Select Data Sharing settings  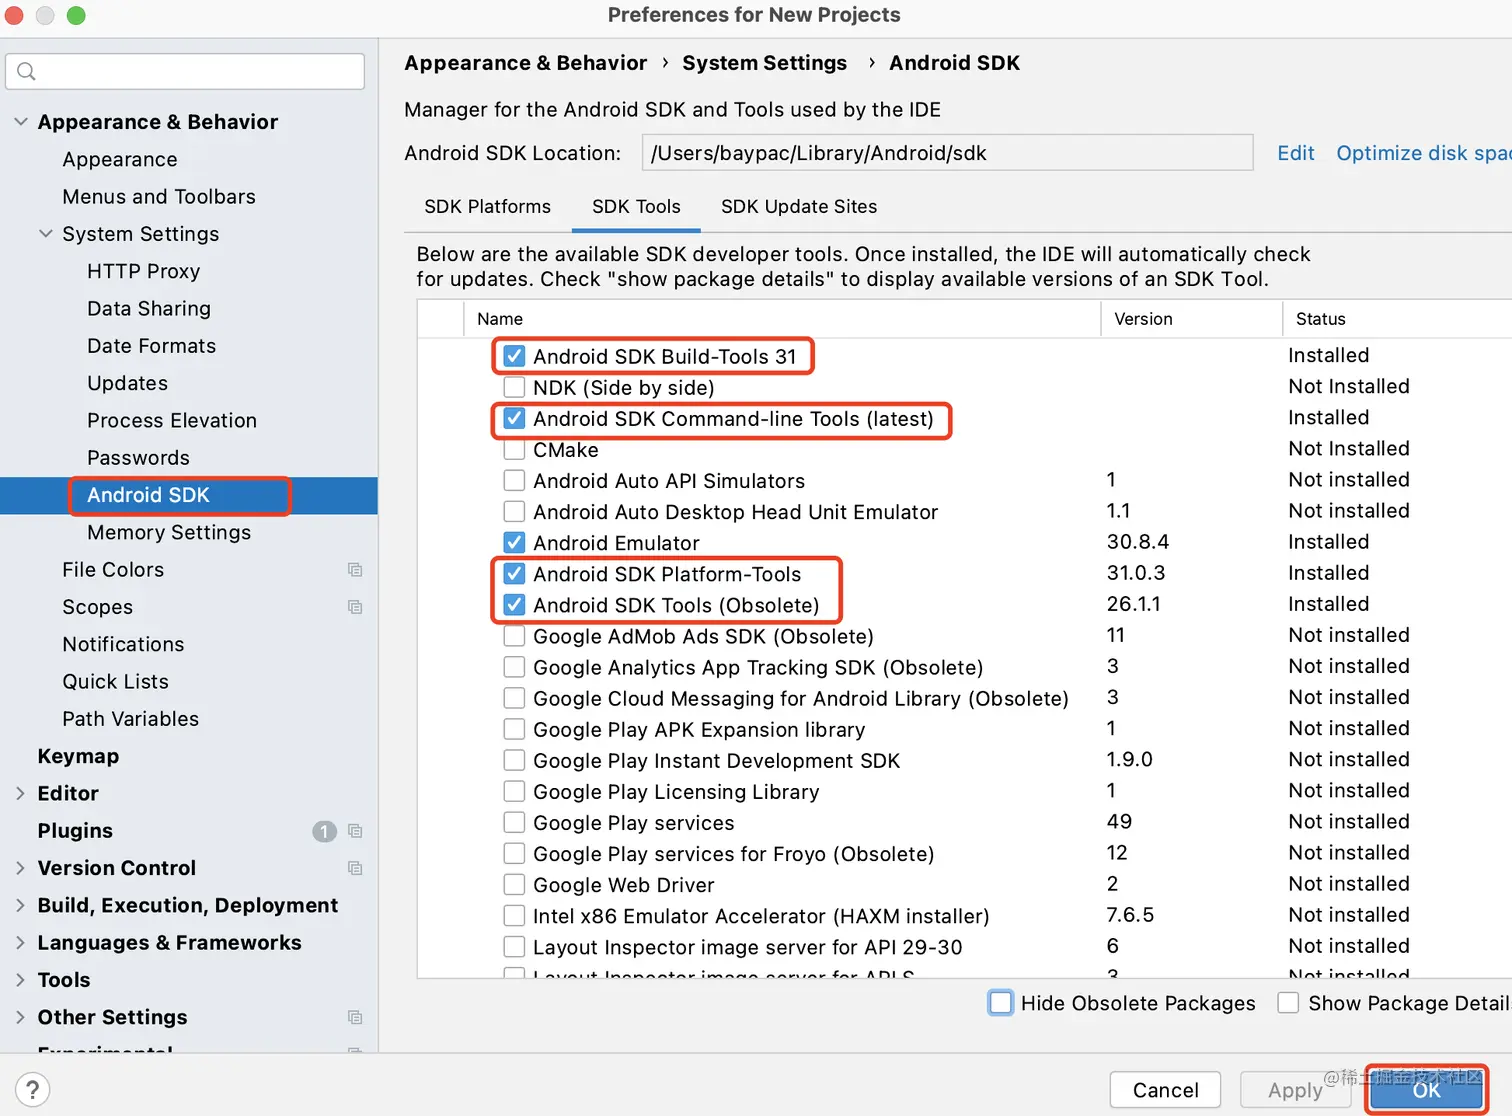point(149,308)
